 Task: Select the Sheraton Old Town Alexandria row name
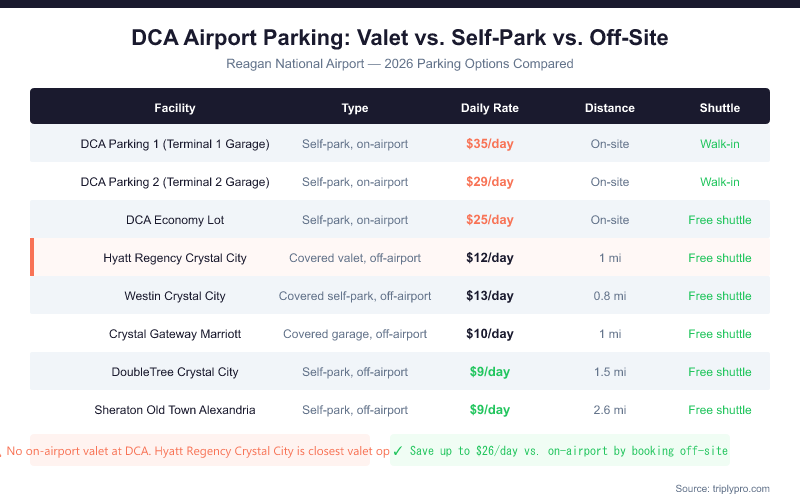tap(175, 410)
